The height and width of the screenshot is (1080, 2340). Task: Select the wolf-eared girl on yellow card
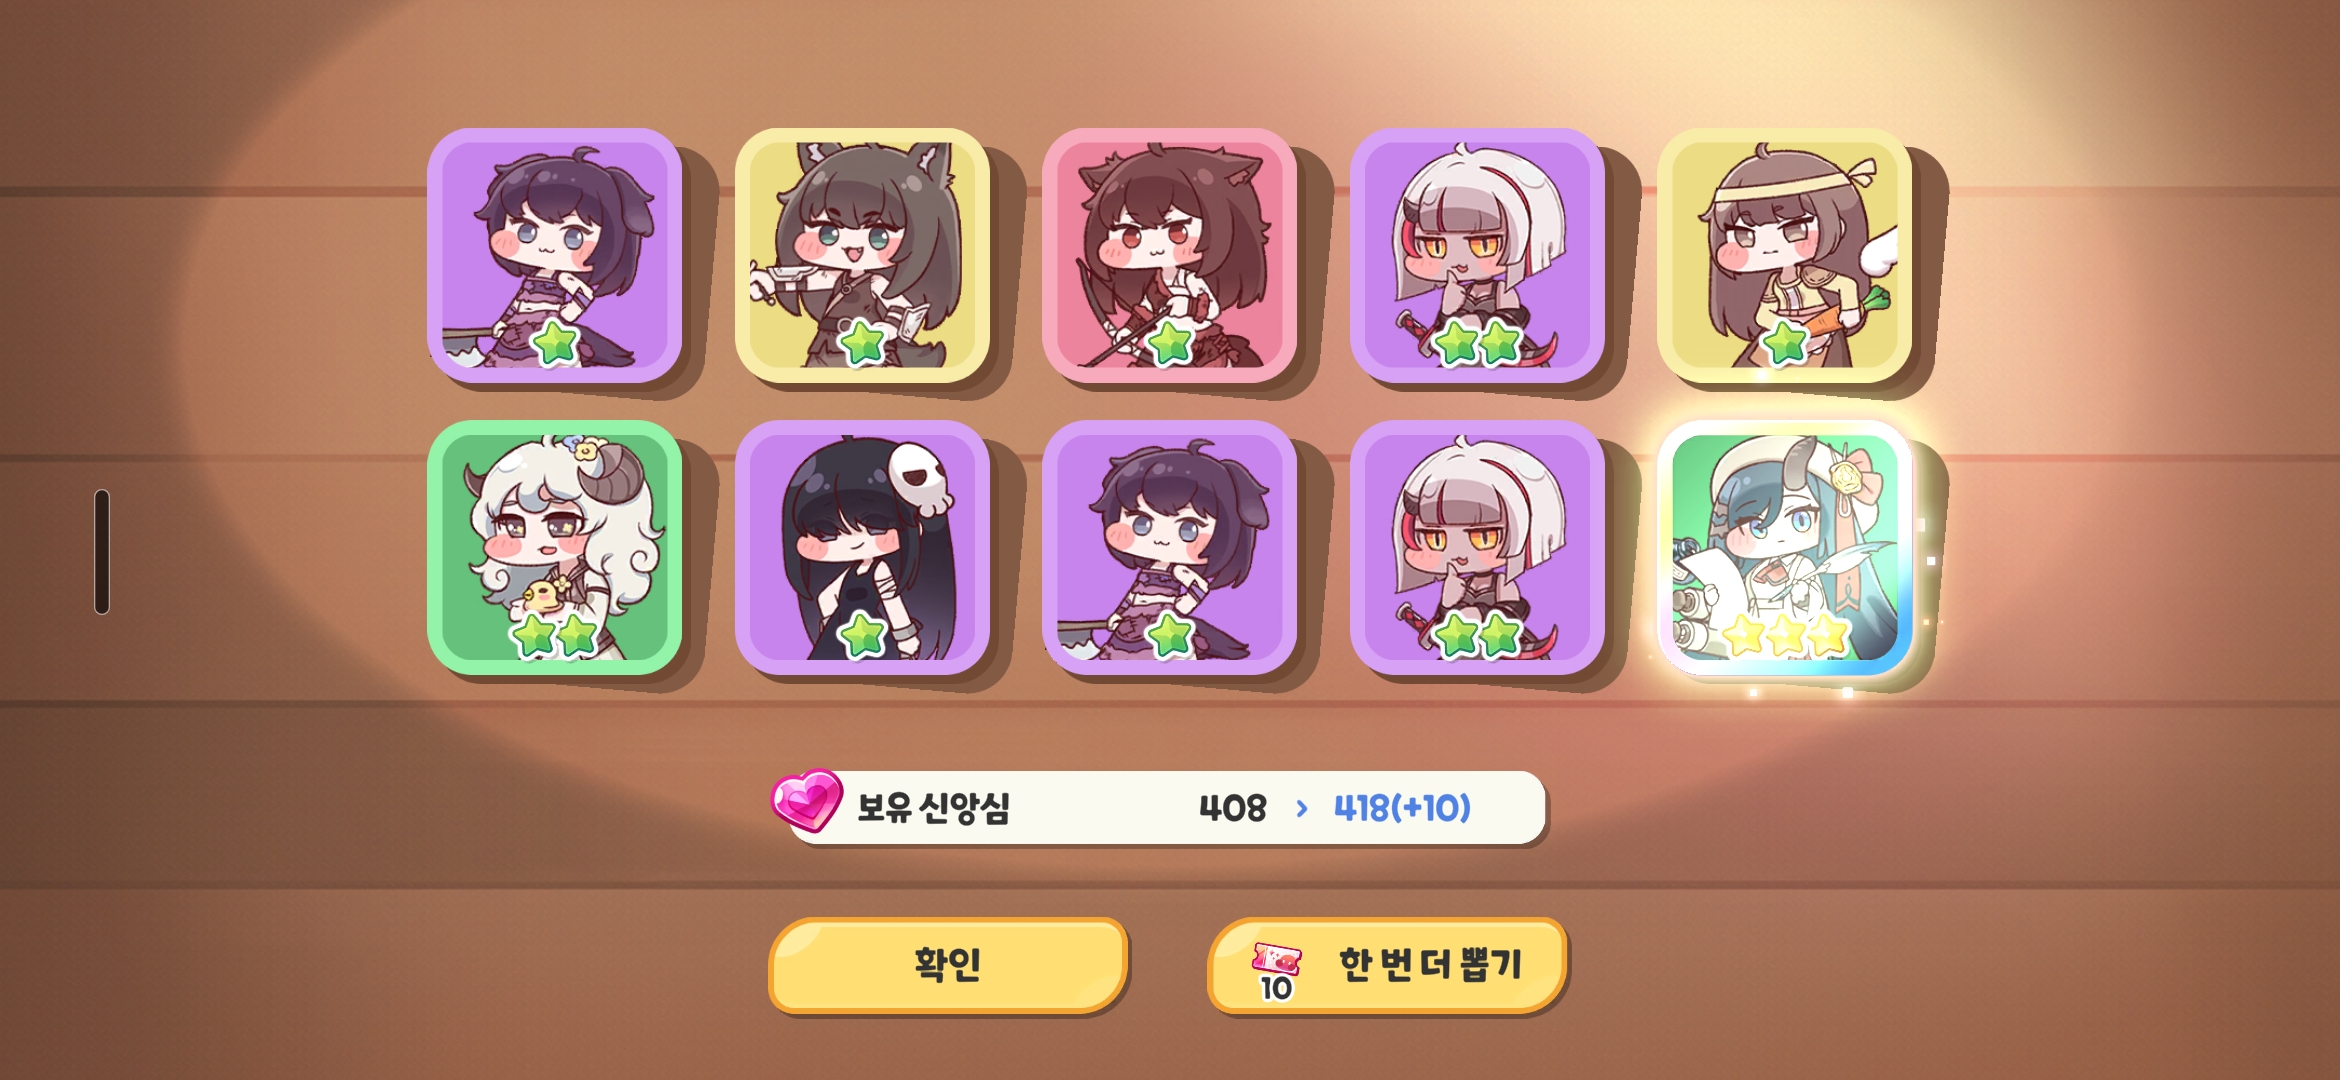click(x=862, y=255)
